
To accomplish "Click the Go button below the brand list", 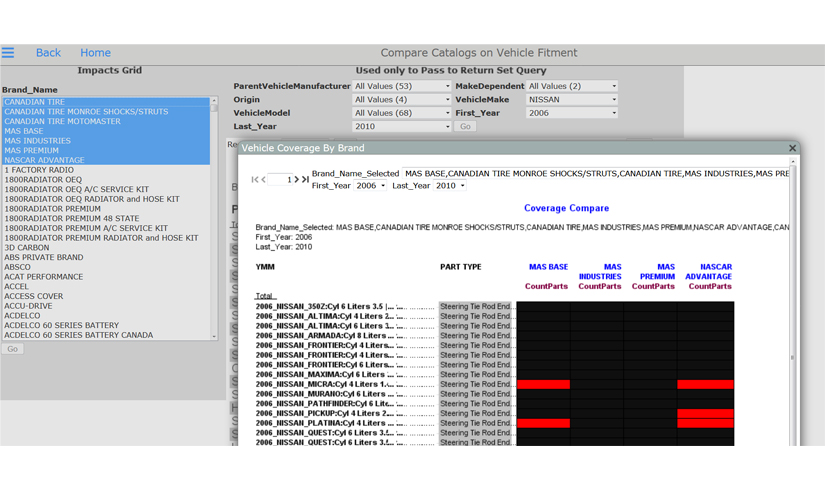I will coord(12,349).
